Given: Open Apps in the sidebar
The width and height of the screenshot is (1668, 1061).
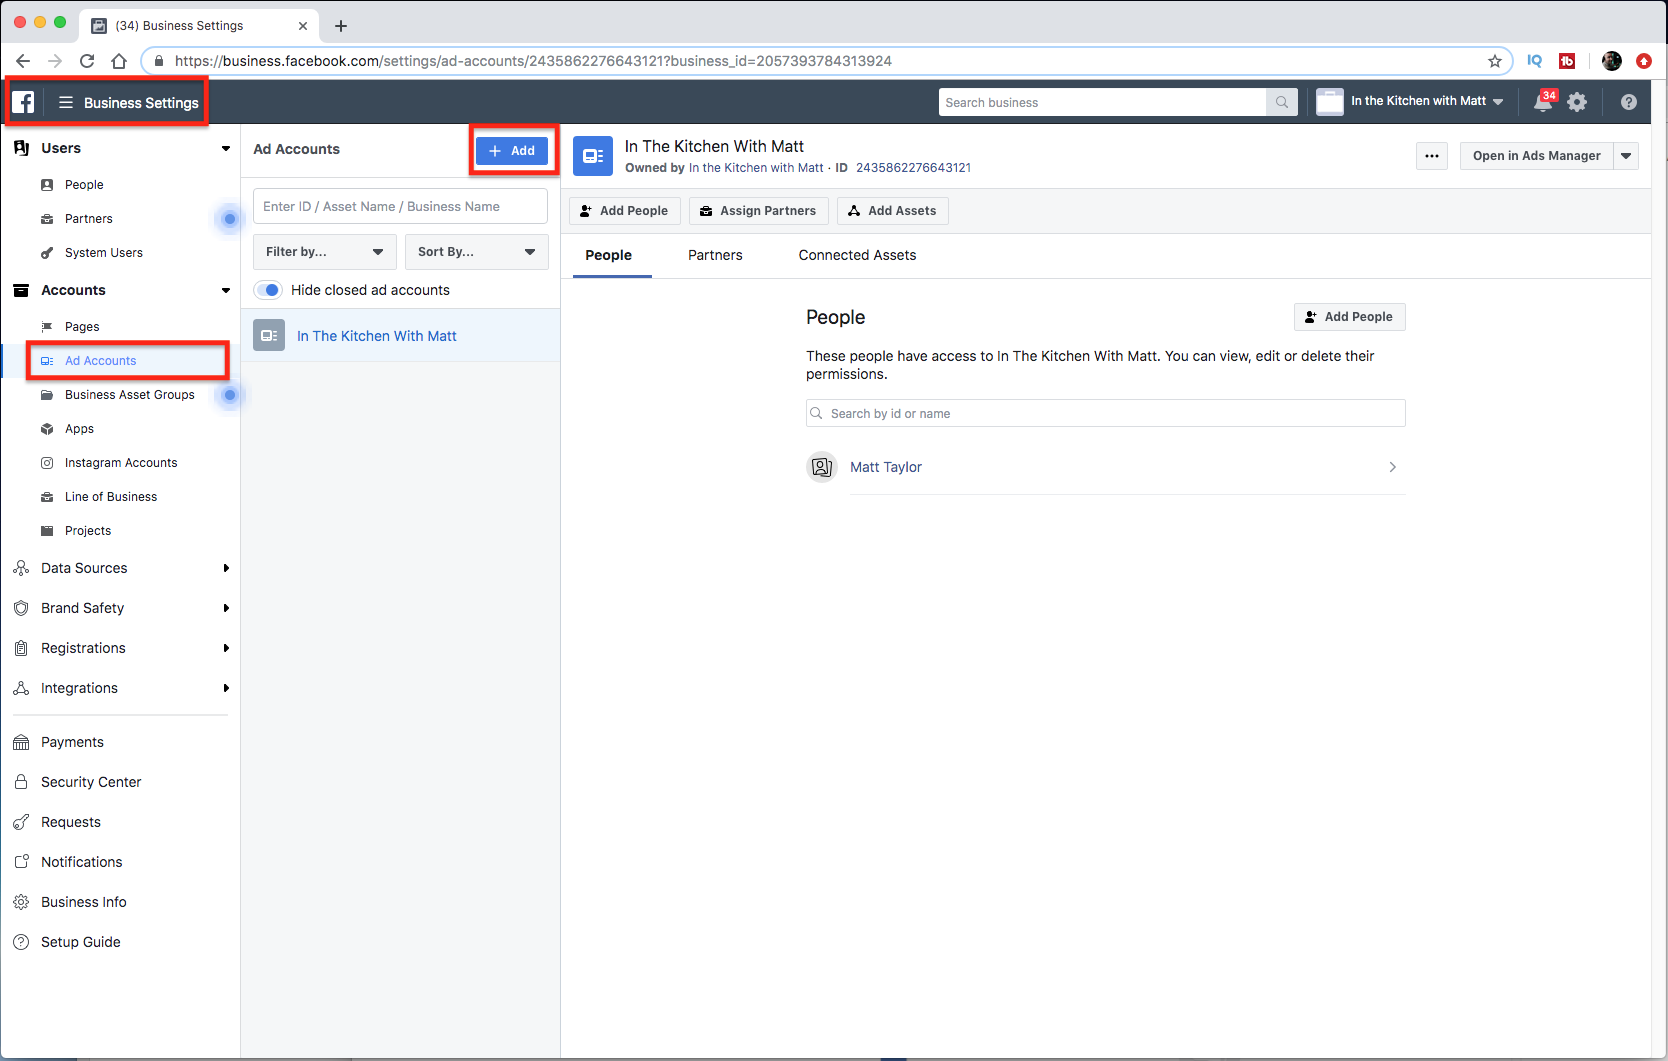Looking at the screenshot, I should 79,429.
